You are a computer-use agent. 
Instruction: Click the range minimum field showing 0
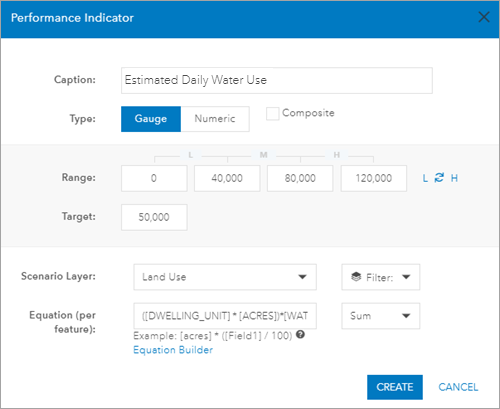pyautogui.click(x=154, y=178)
